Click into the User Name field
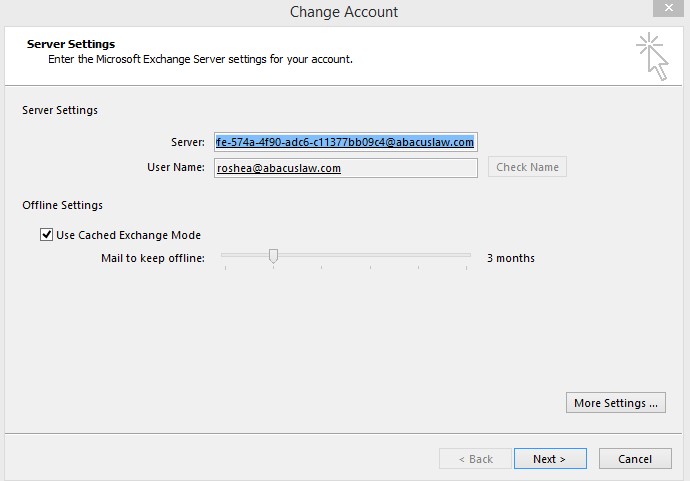The height and width of the screenshot is (481, 690). [x=345, y=168]
